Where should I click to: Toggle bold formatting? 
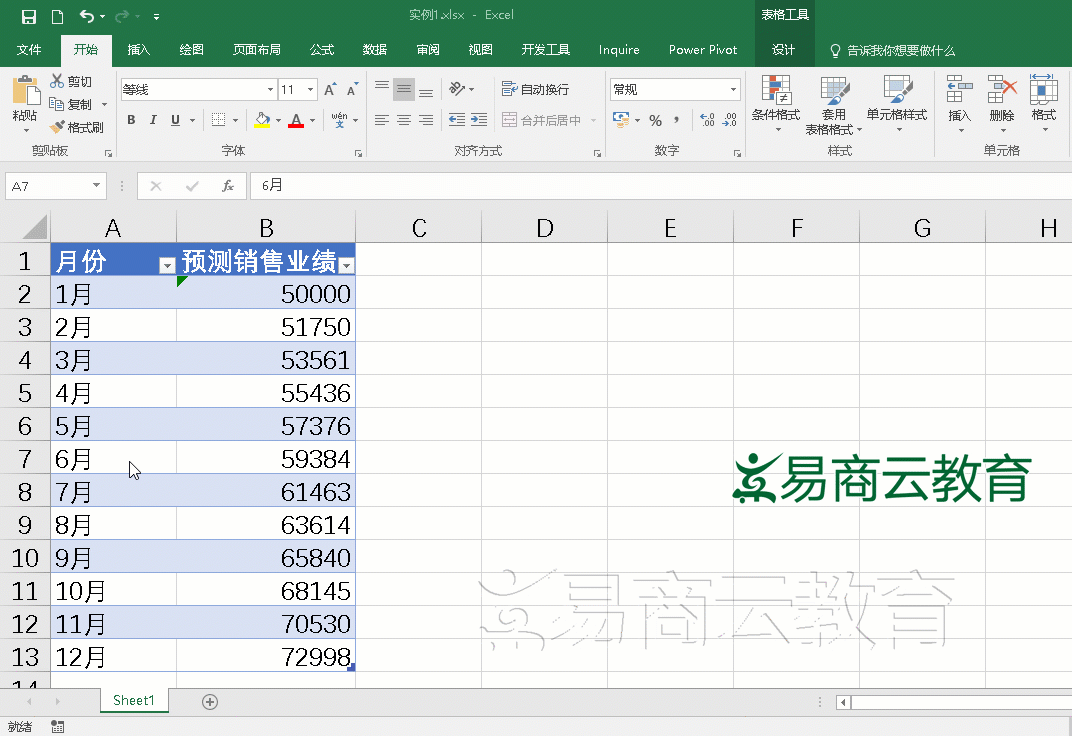[x=131, y=120]
